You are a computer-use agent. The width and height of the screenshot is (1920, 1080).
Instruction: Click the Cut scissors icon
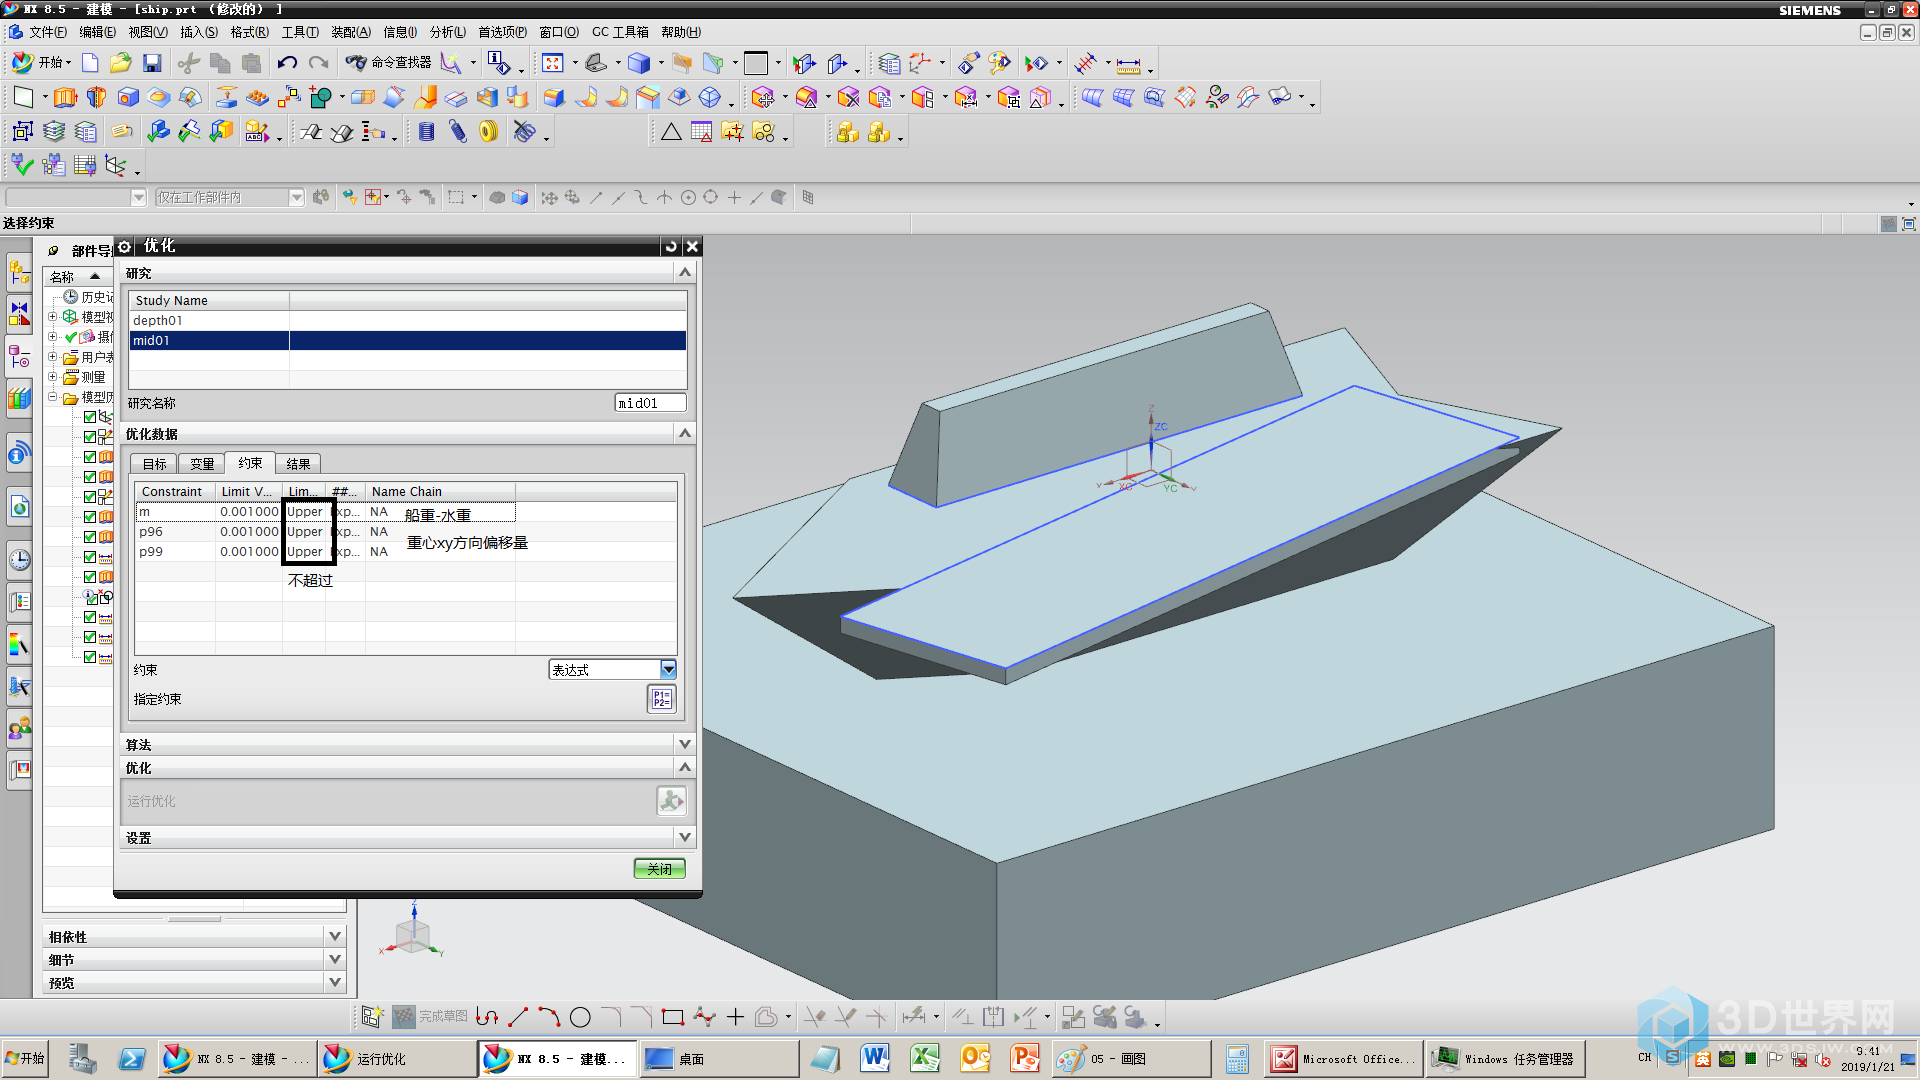pos(188,63)
